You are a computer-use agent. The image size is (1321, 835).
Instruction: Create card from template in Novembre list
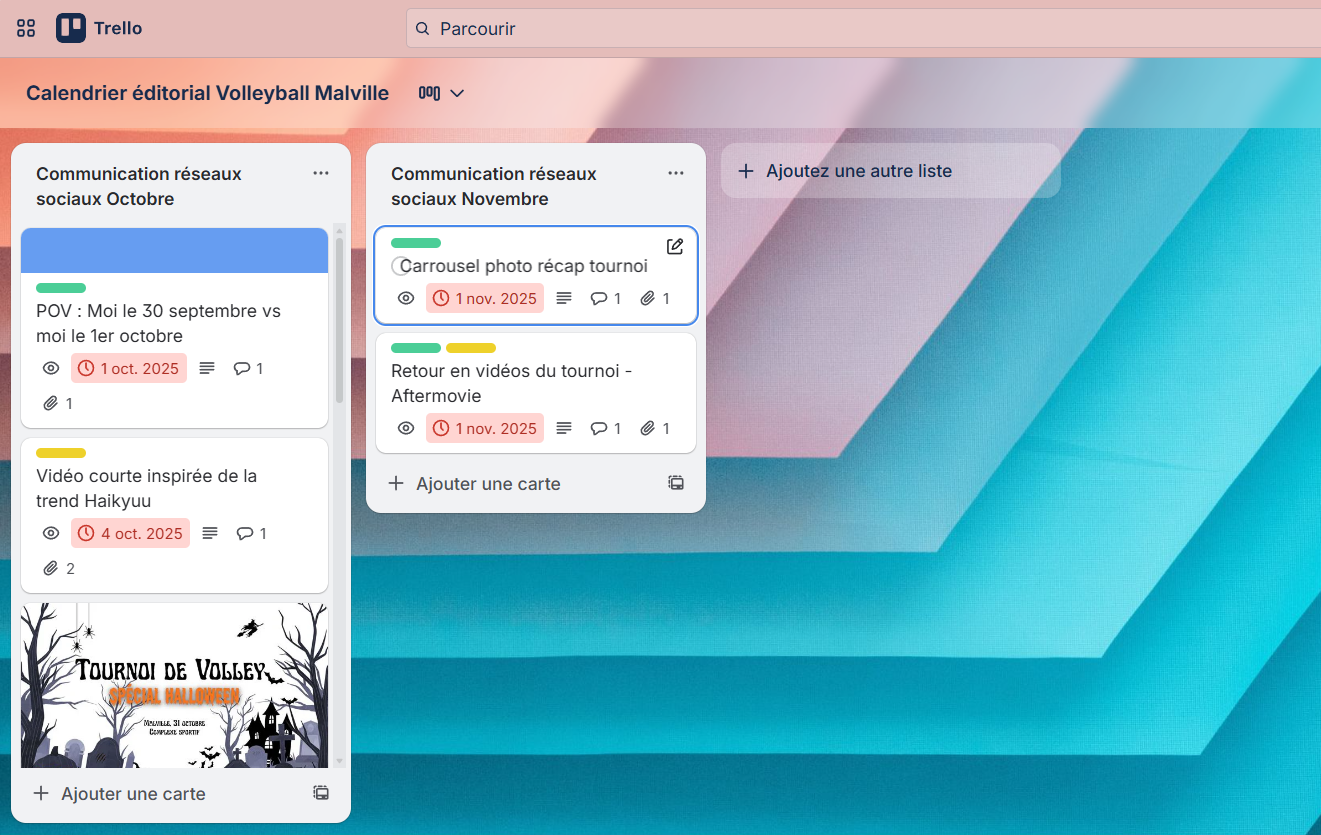point(676,483)
